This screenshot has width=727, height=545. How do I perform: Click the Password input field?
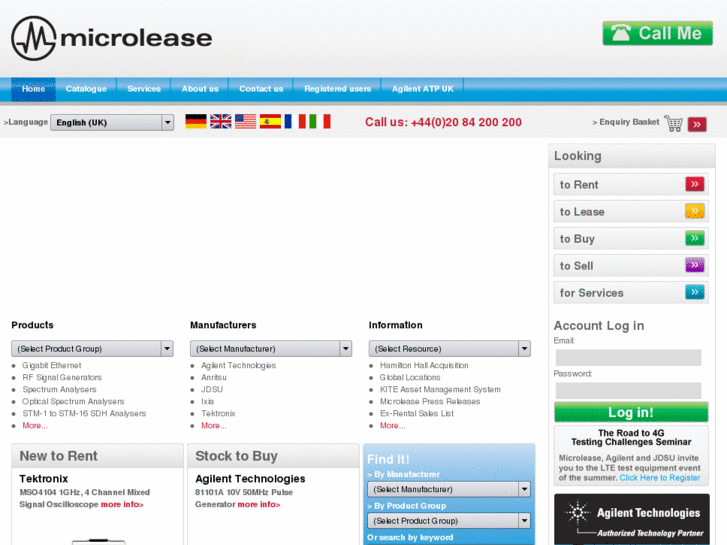tap(628, 391)
